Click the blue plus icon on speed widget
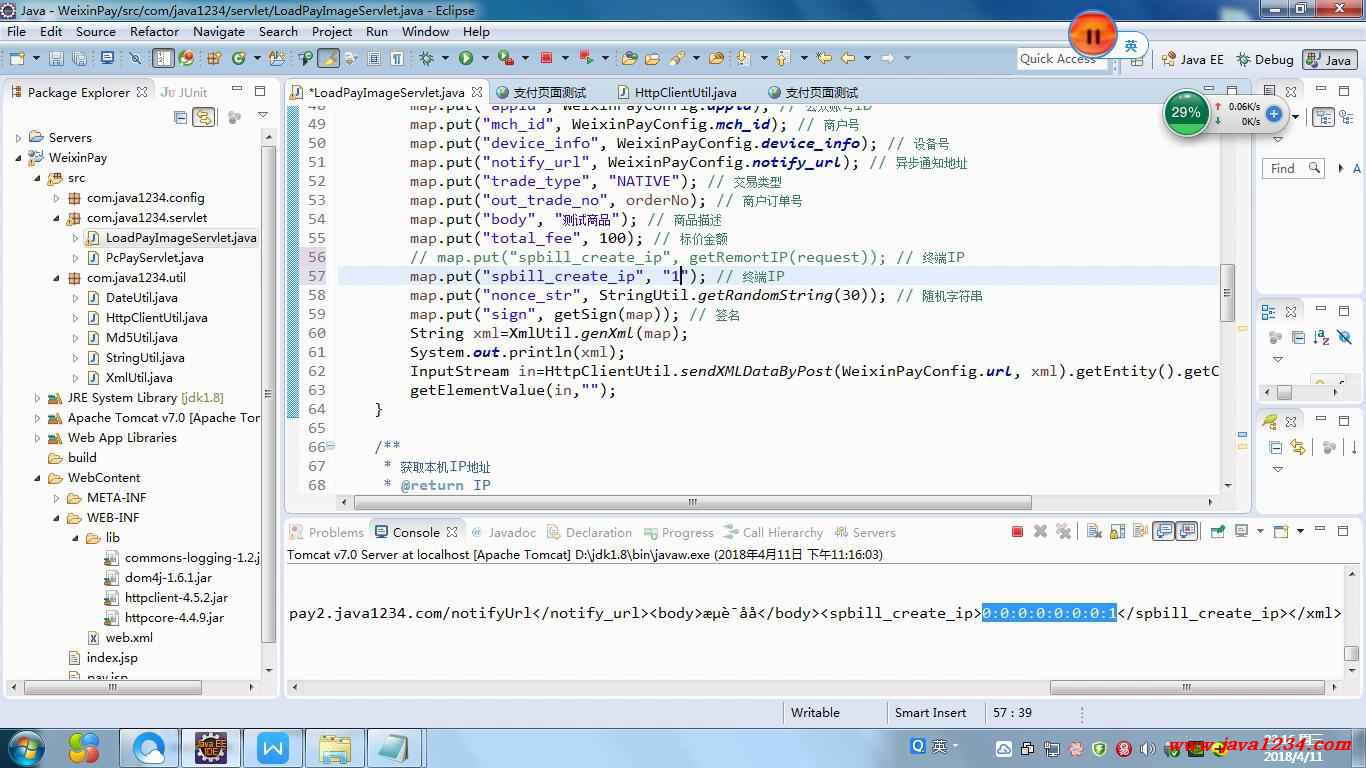Viewport: 1366px width, 768px height. [x=1274, y=114]
